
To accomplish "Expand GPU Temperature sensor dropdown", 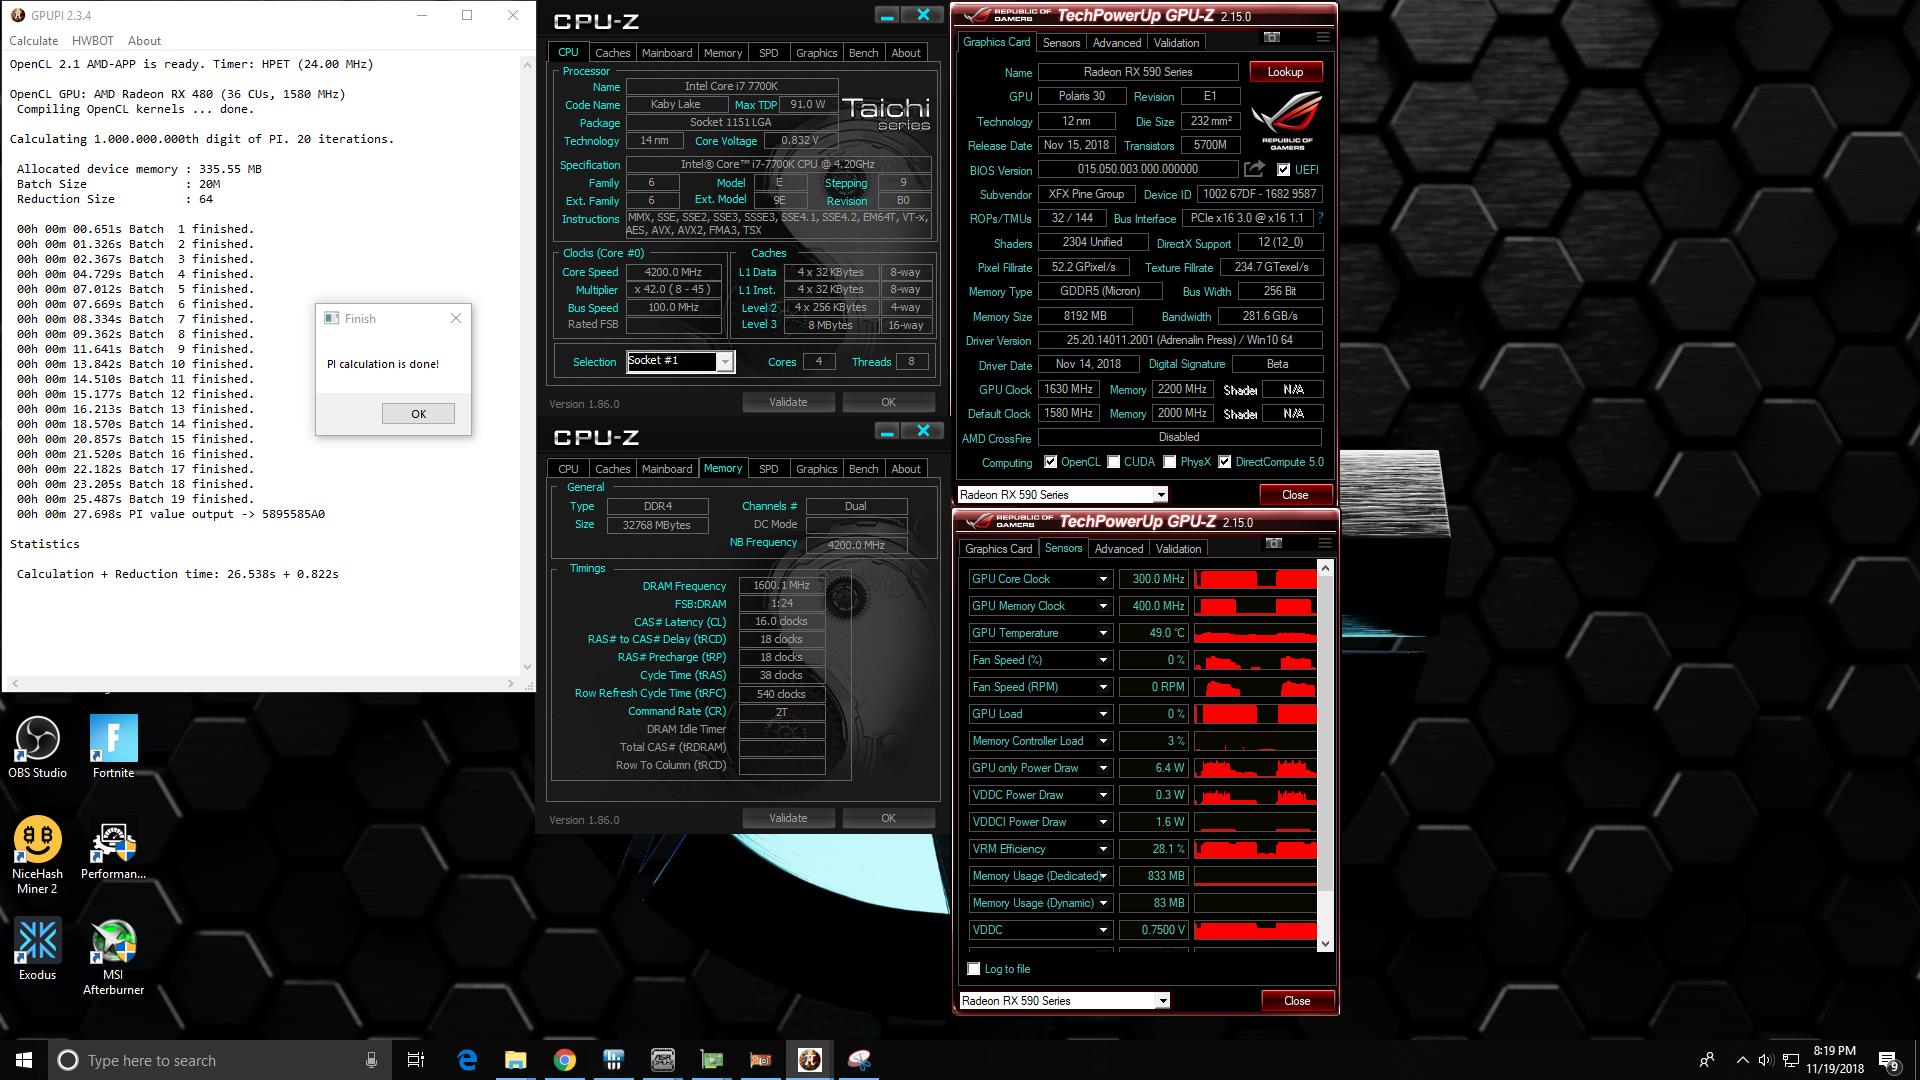I will [x=1103, y=633].
